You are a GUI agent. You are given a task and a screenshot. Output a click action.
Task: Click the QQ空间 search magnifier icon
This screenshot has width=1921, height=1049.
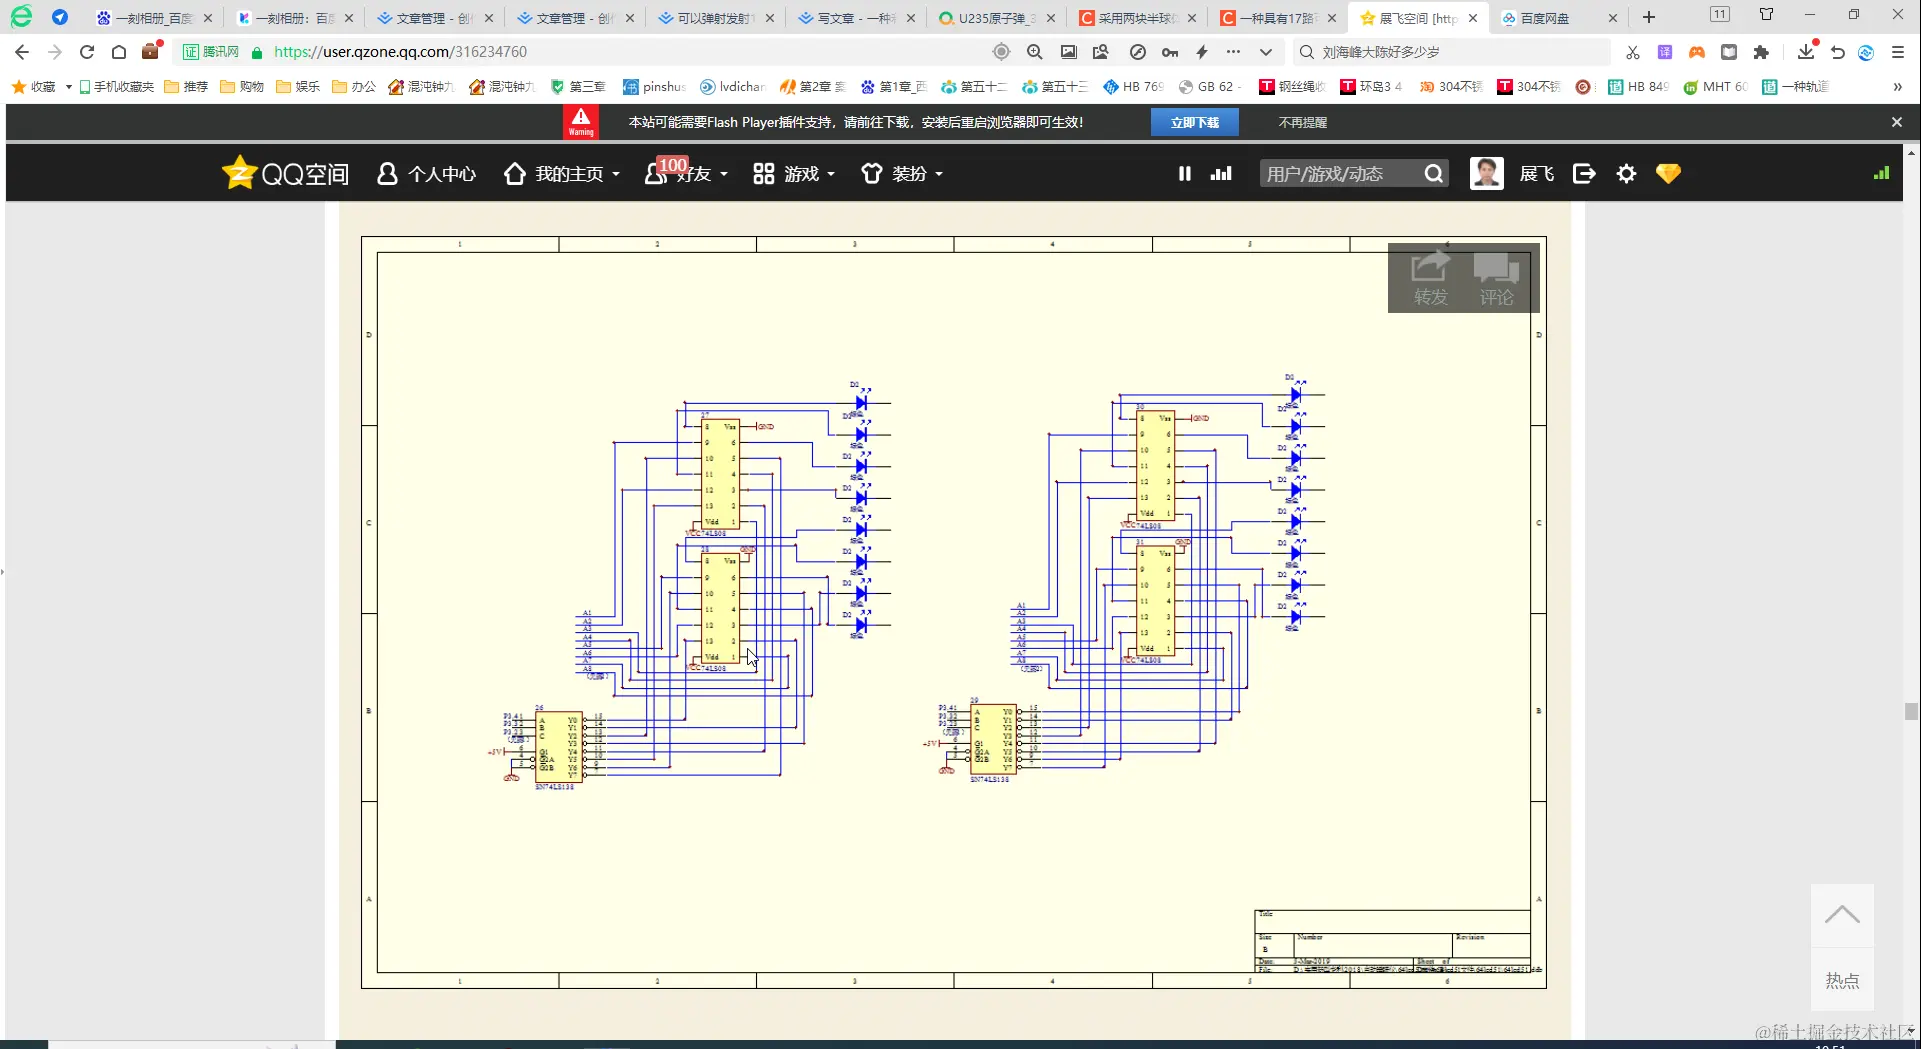(1434, 174)
